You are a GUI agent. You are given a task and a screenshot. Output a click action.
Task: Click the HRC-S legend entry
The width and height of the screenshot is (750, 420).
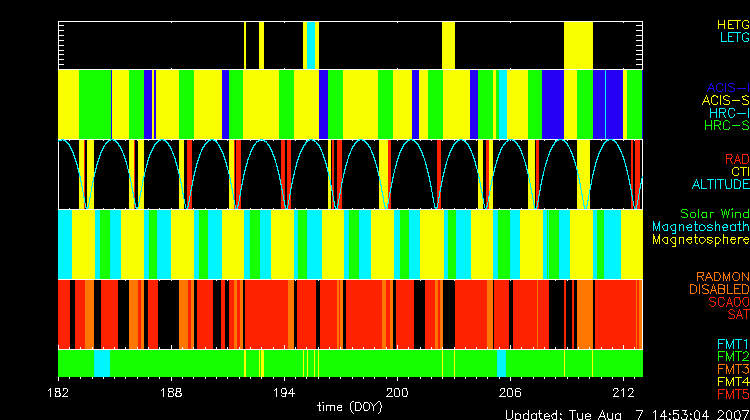[x=727, y=126]
